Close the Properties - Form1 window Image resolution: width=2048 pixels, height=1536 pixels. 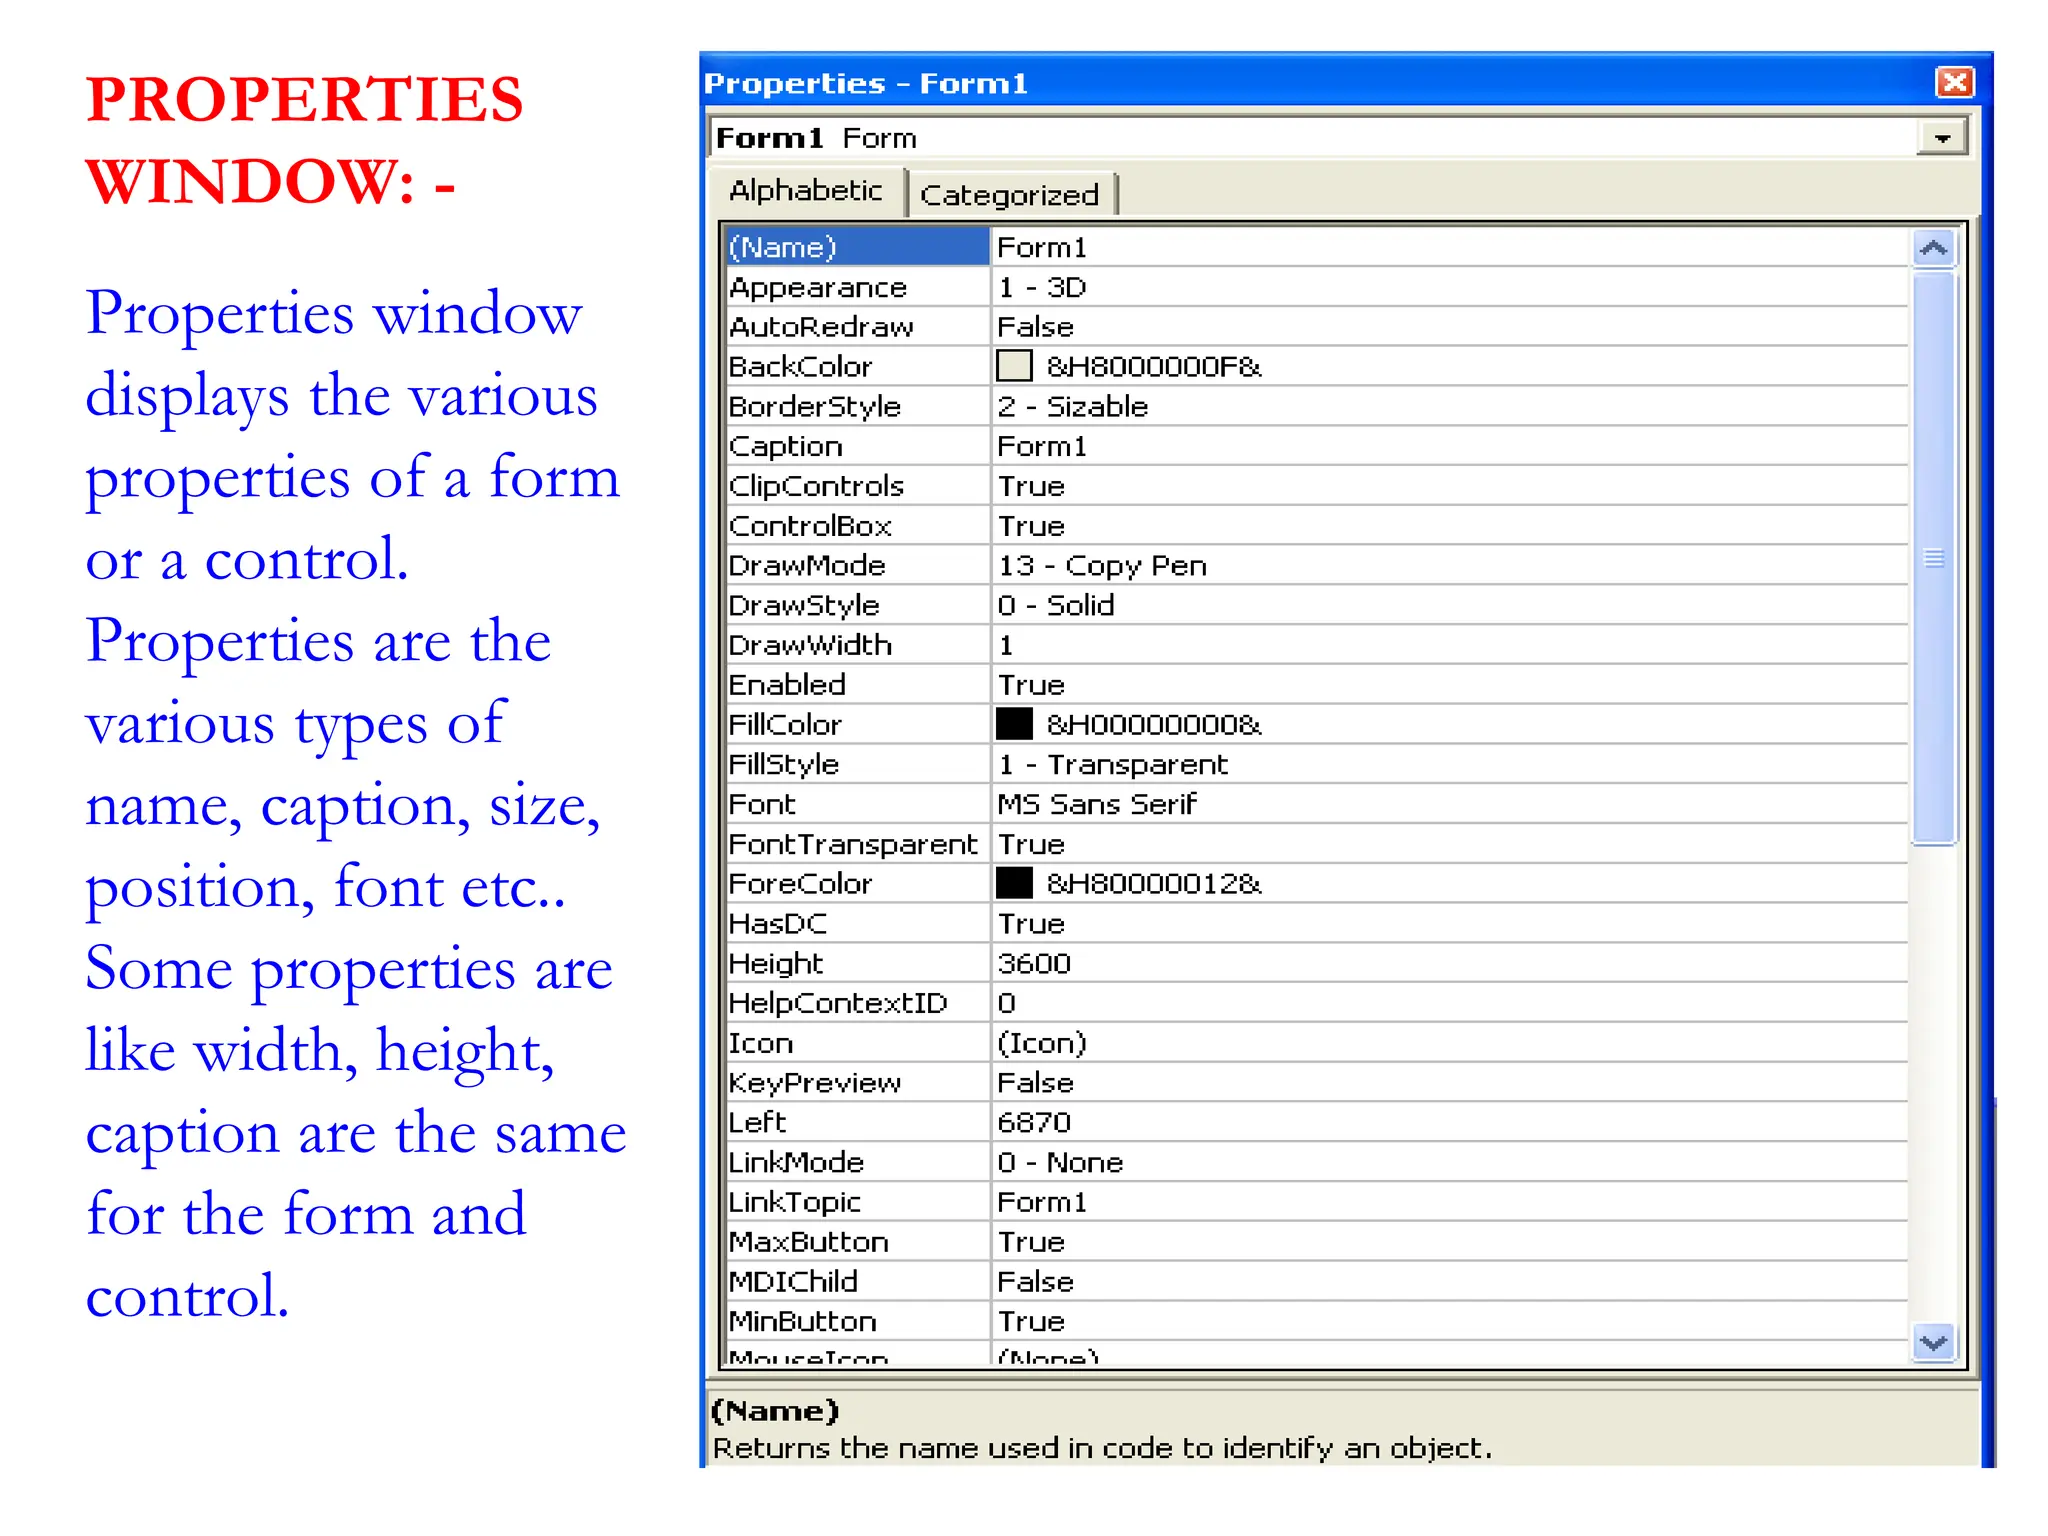click(1954, 82)
